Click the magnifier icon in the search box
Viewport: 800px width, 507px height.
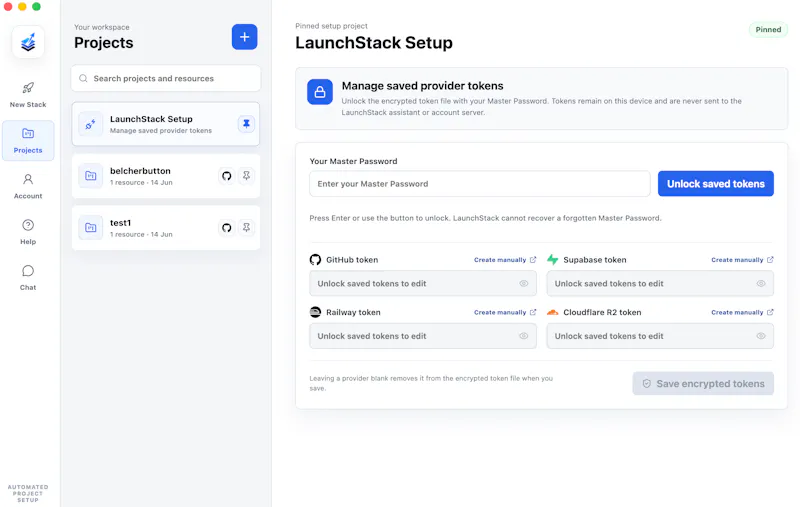pos(83,79)
